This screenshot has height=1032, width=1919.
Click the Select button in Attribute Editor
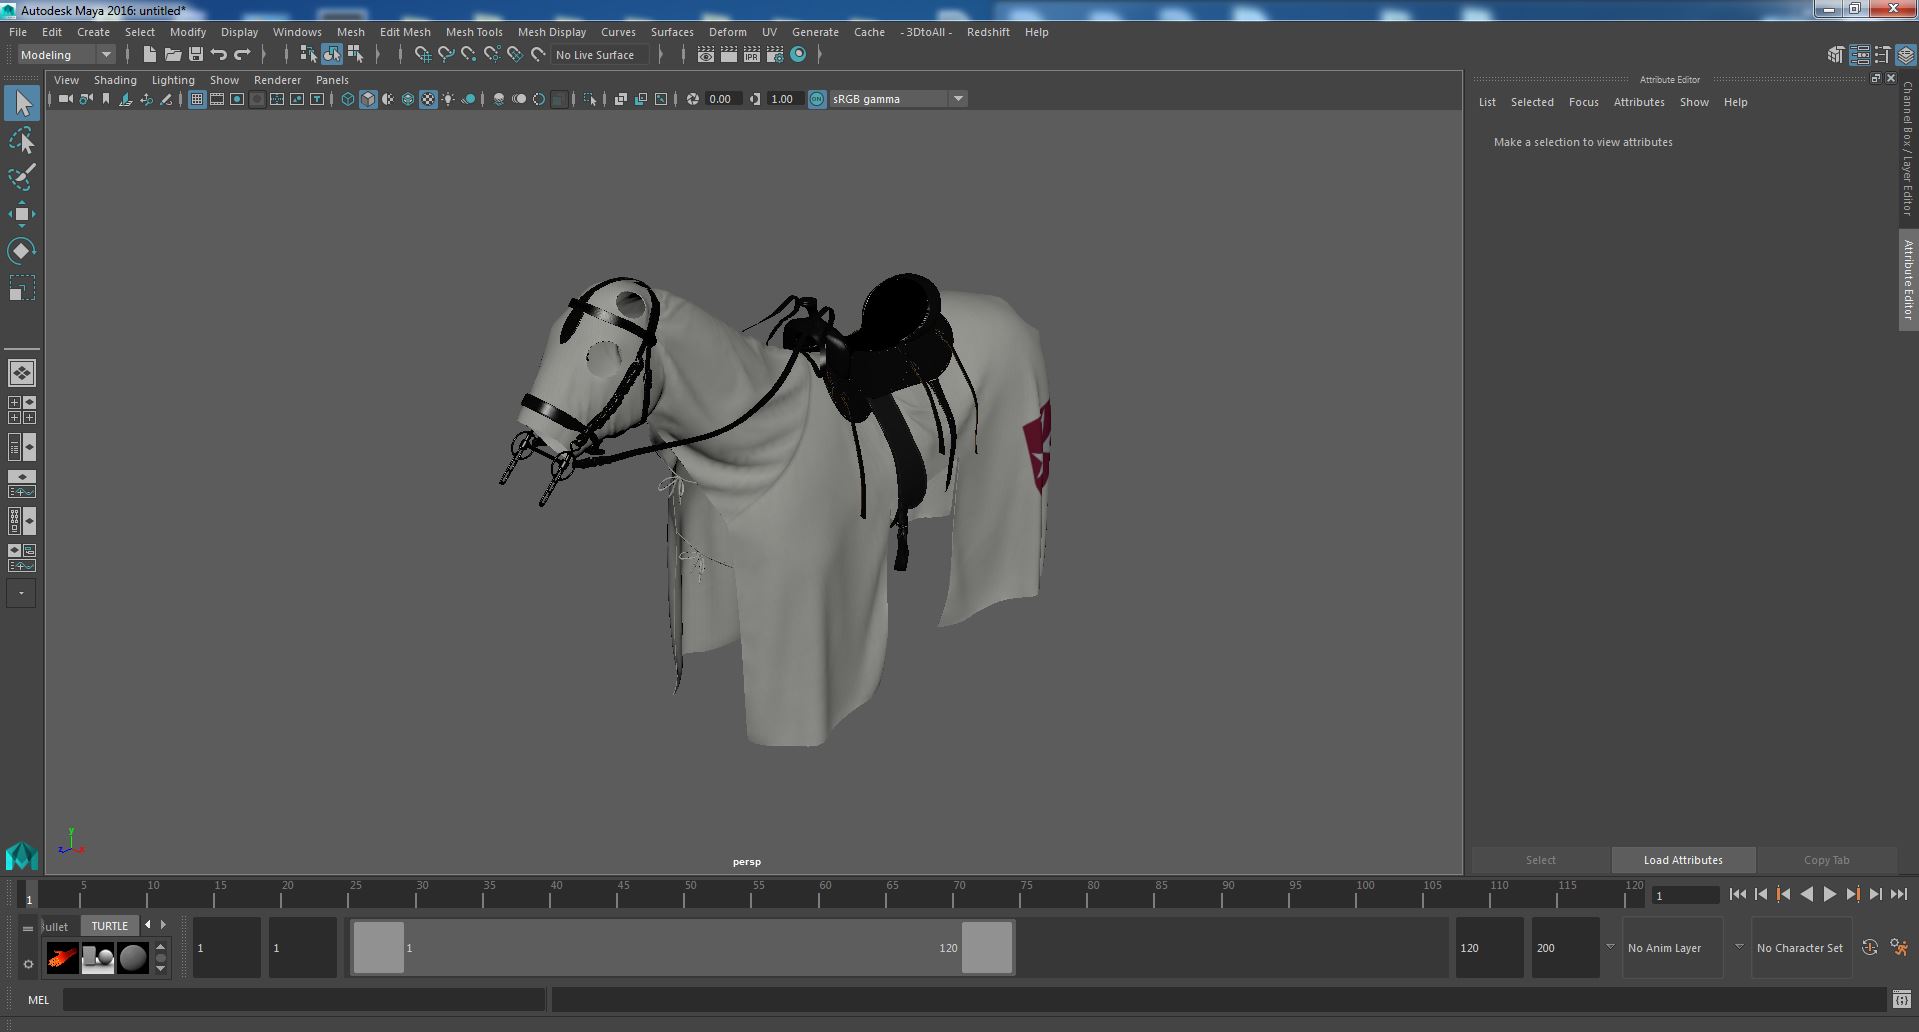pyautogui.click(x=1540, y=860)
